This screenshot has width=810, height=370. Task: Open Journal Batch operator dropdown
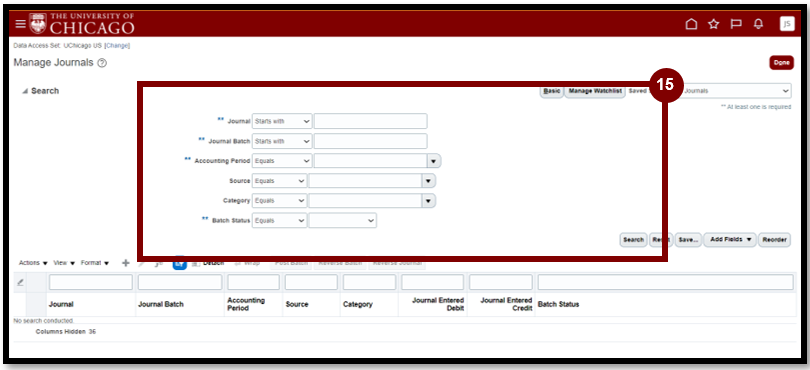282,141
